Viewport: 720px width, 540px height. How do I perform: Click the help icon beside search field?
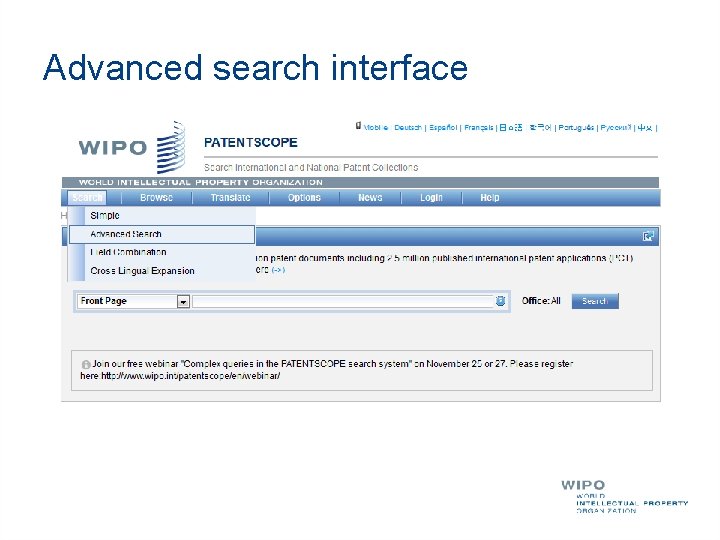tap(501, 301)
